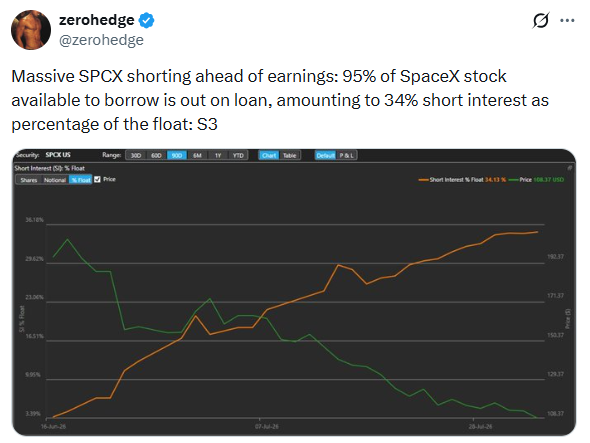The height and width of the screenshot is (443, 590).
Task: Click the pin icon at chart corner
Action: 570,168
